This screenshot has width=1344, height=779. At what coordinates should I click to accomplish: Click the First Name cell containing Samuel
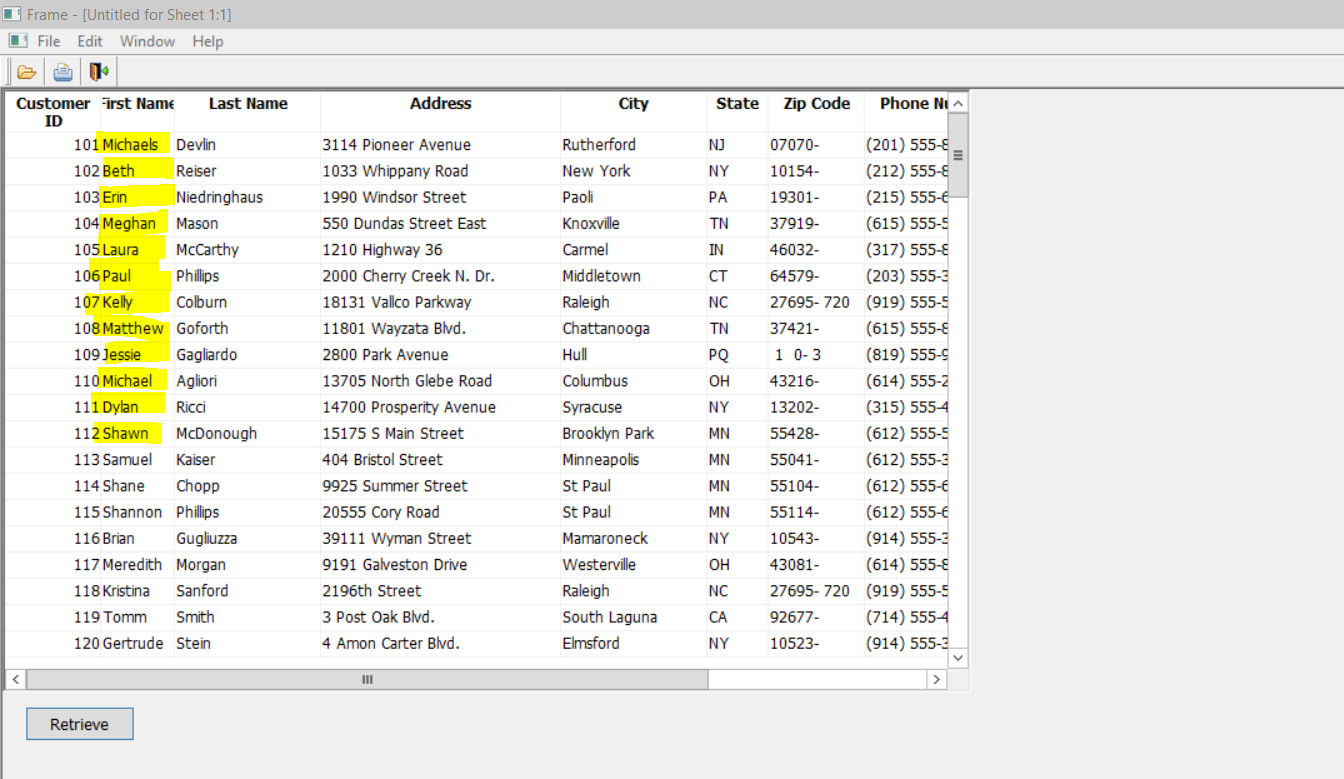127,460
